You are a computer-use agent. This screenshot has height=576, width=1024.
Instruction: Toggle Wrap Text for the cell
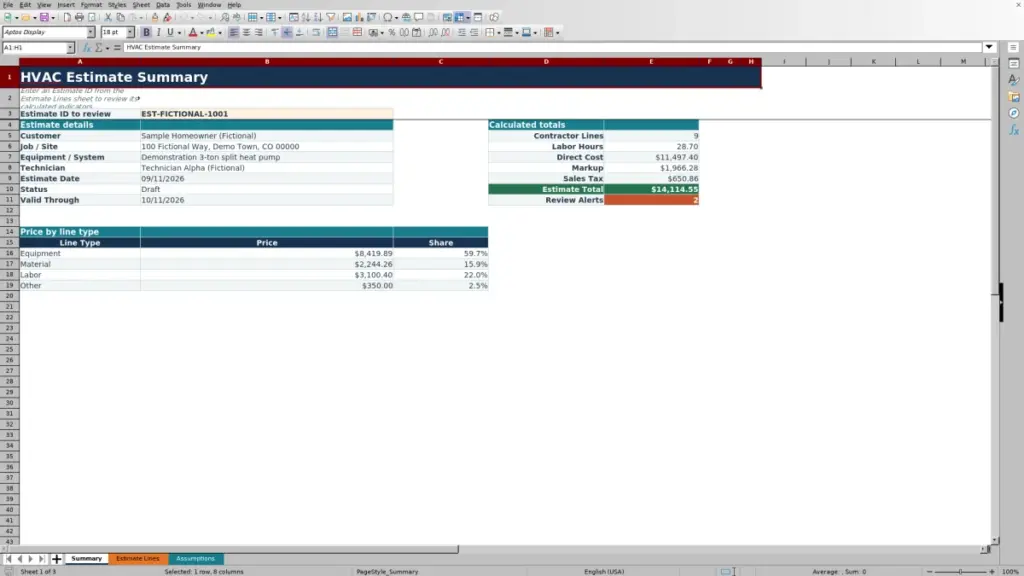point(316,33)
